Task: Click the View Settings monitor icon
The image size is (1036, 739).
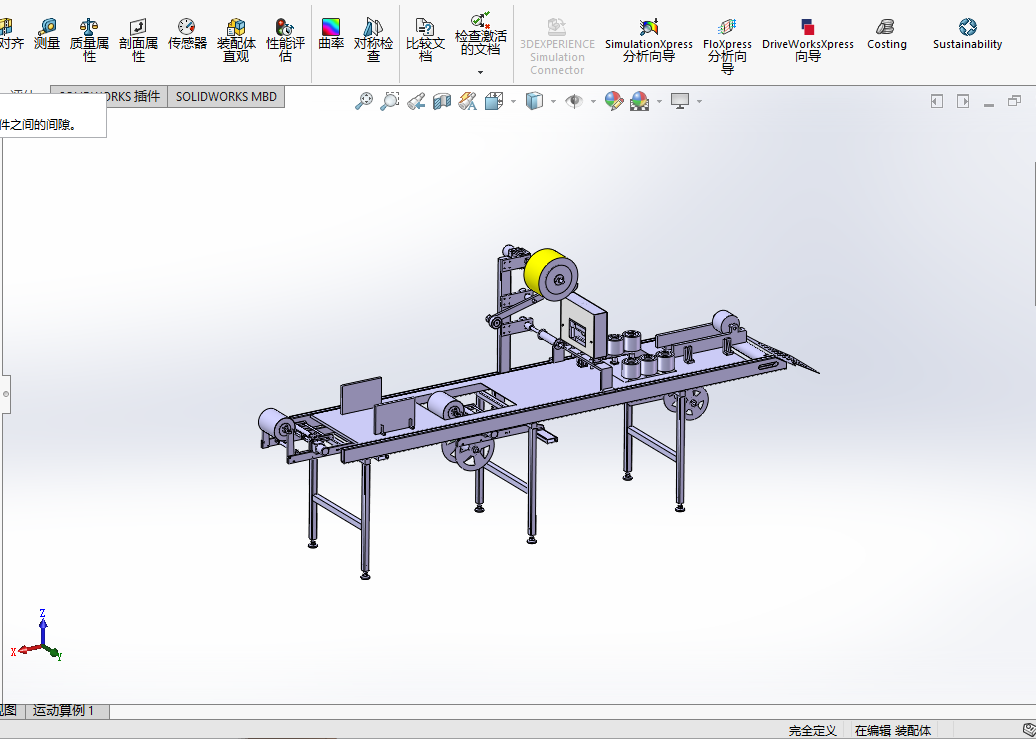Action: point(680,101)
